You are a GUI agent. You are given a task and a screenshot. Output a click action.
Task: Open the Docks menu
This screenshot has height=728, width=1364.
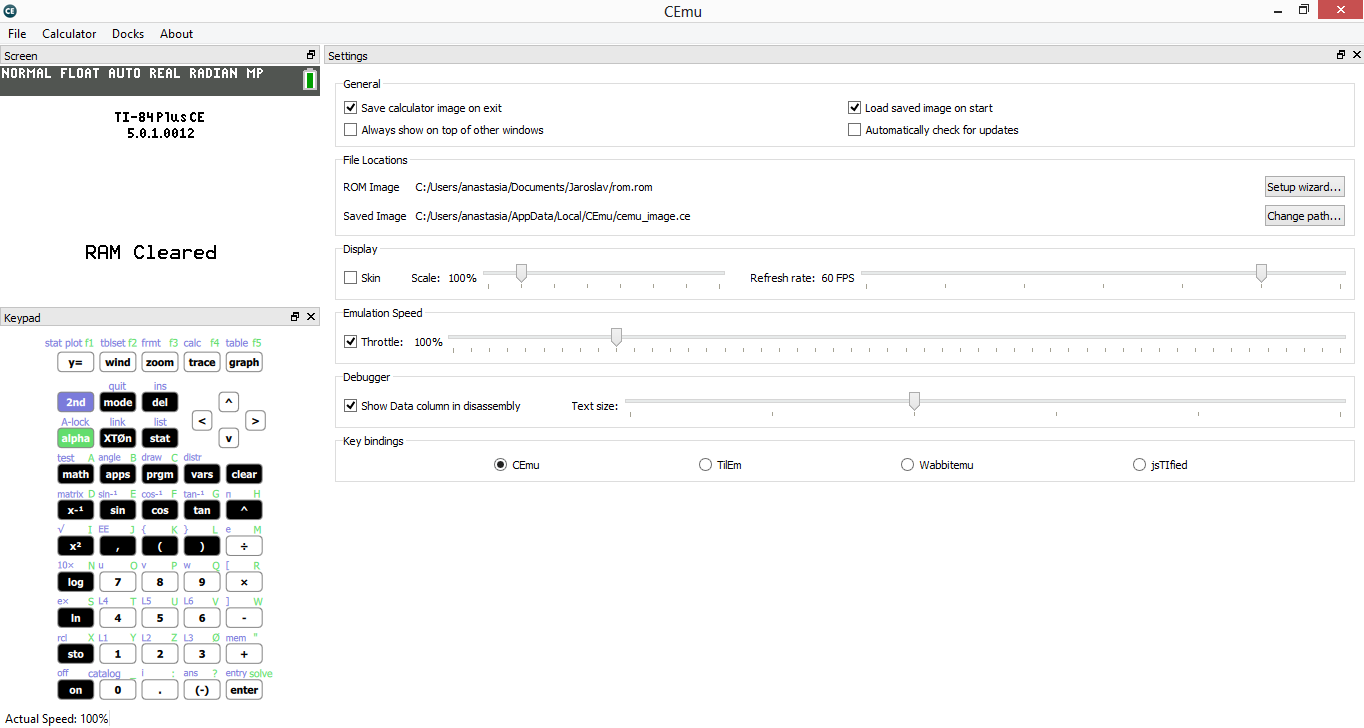(x=128, y=33)
